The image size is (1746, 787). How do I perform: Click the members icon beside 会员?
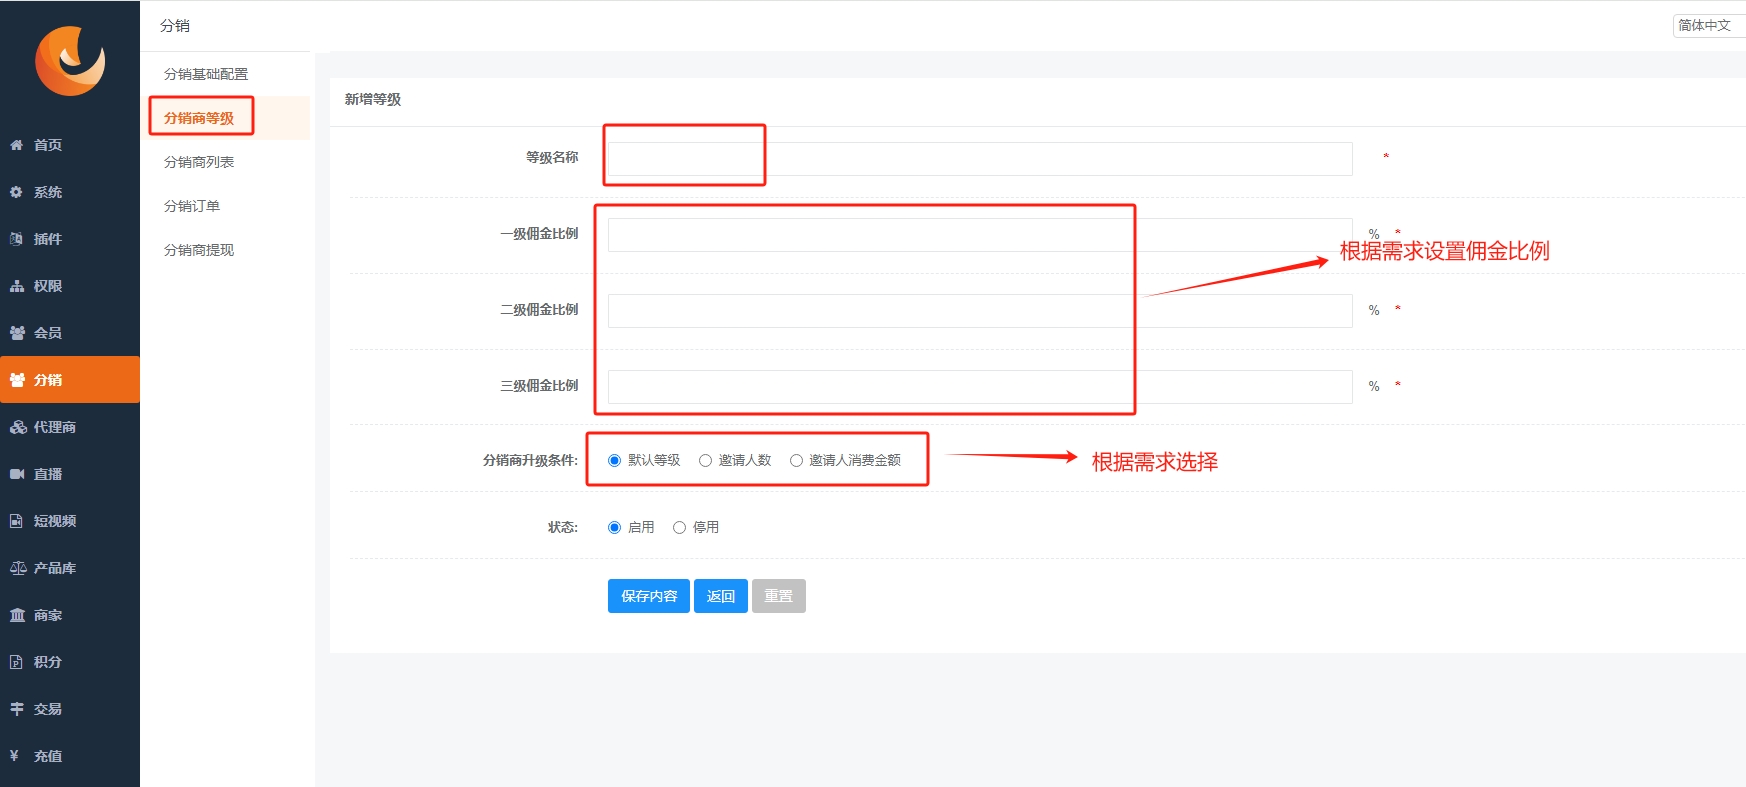(x=17, y=333)
